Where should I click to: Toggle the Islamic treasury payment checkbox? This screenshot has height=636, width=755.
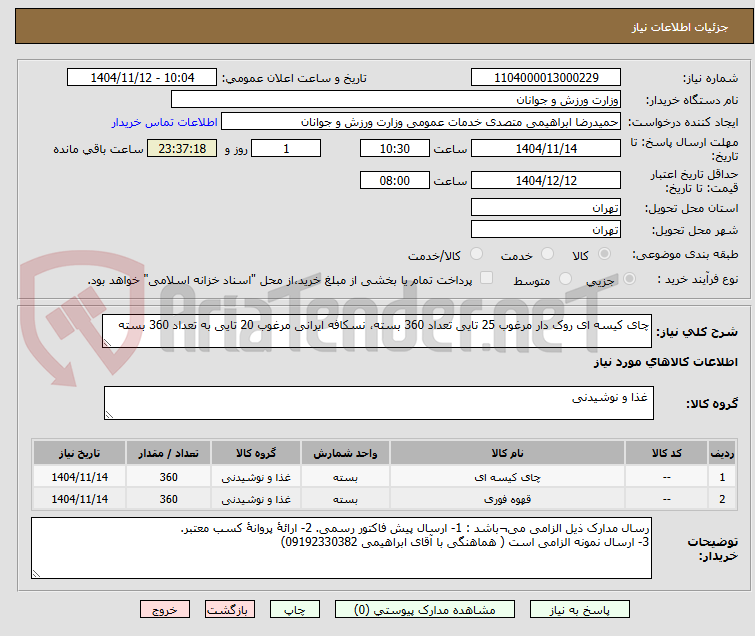(x=487, y=278)
